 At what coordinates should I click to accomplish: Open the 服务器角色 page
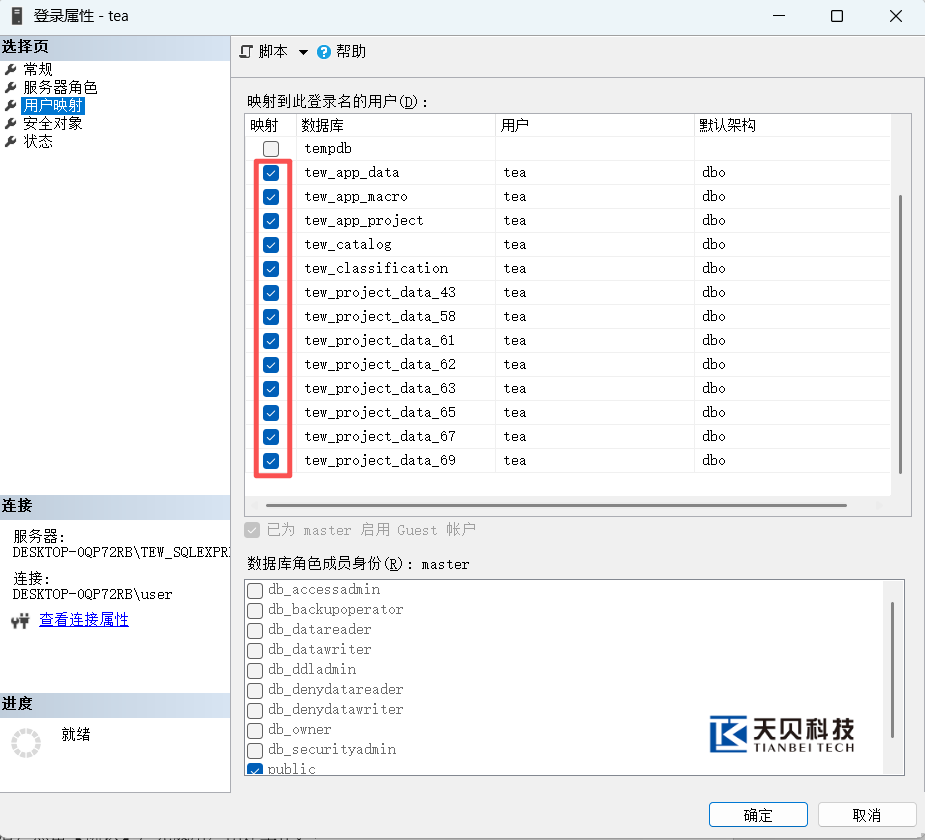click(x=60, y=88)
